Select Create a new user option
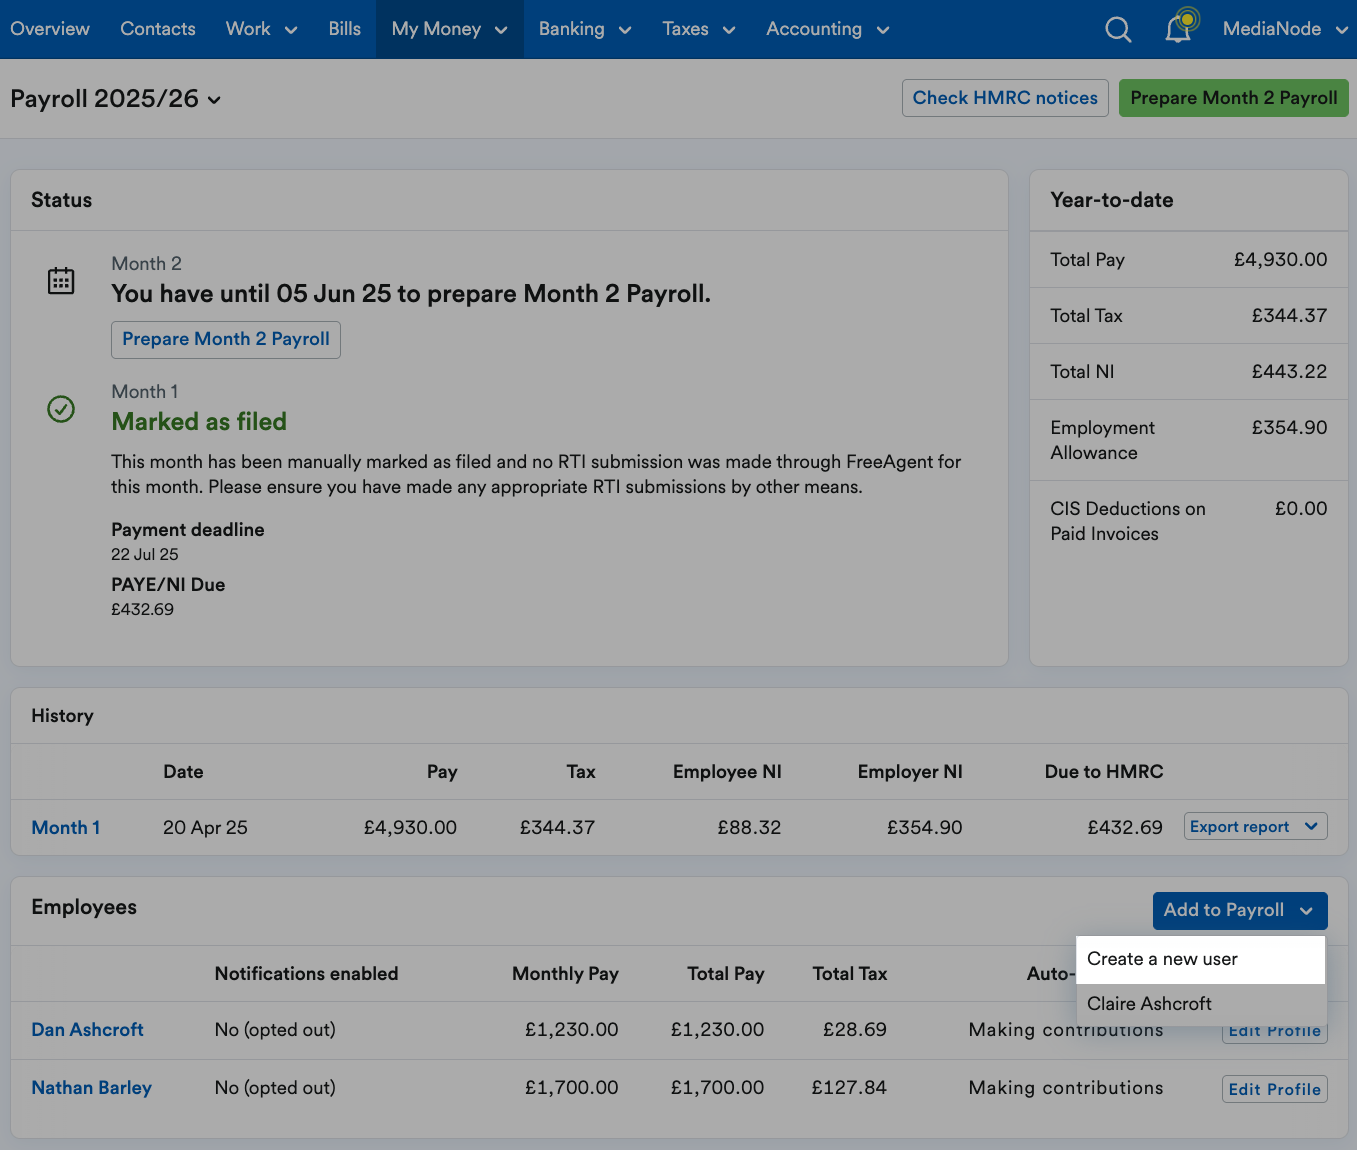 coord(1162,959)
